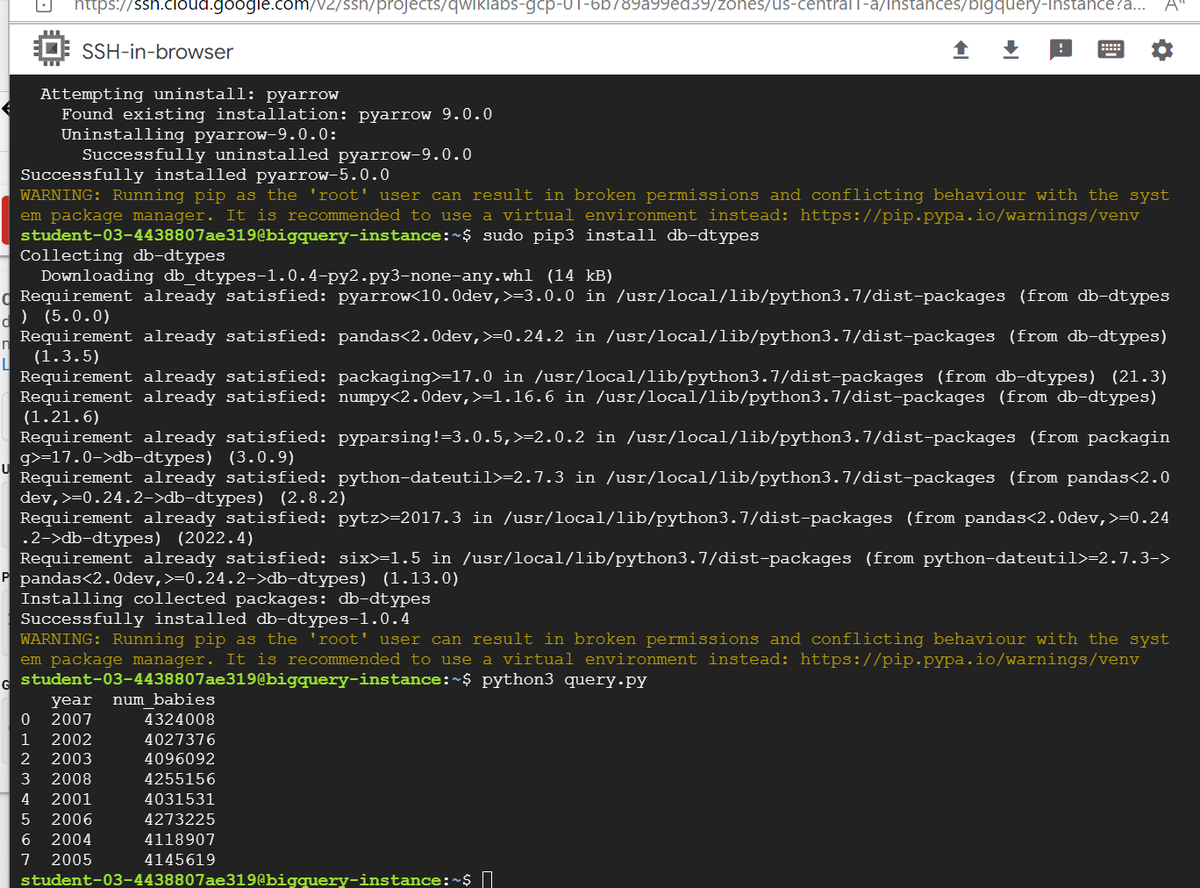Click the terminal cursor at the last prompt
The image size is (1200, 888).
tap(488, 880)
